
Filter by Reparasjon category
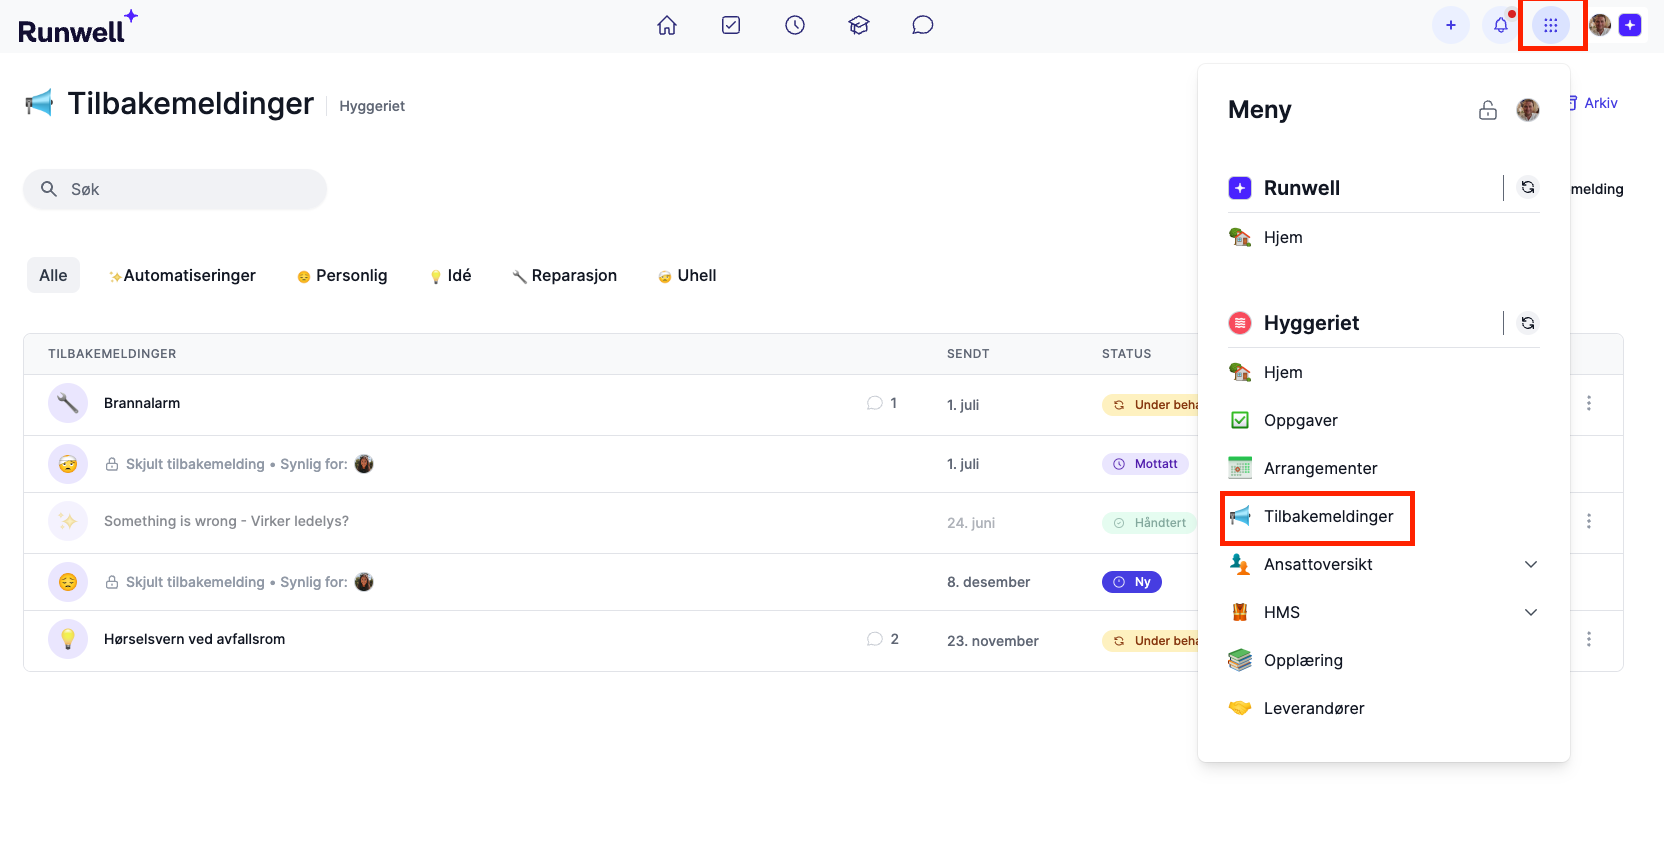pyautogui.click(x=564, y=275)
